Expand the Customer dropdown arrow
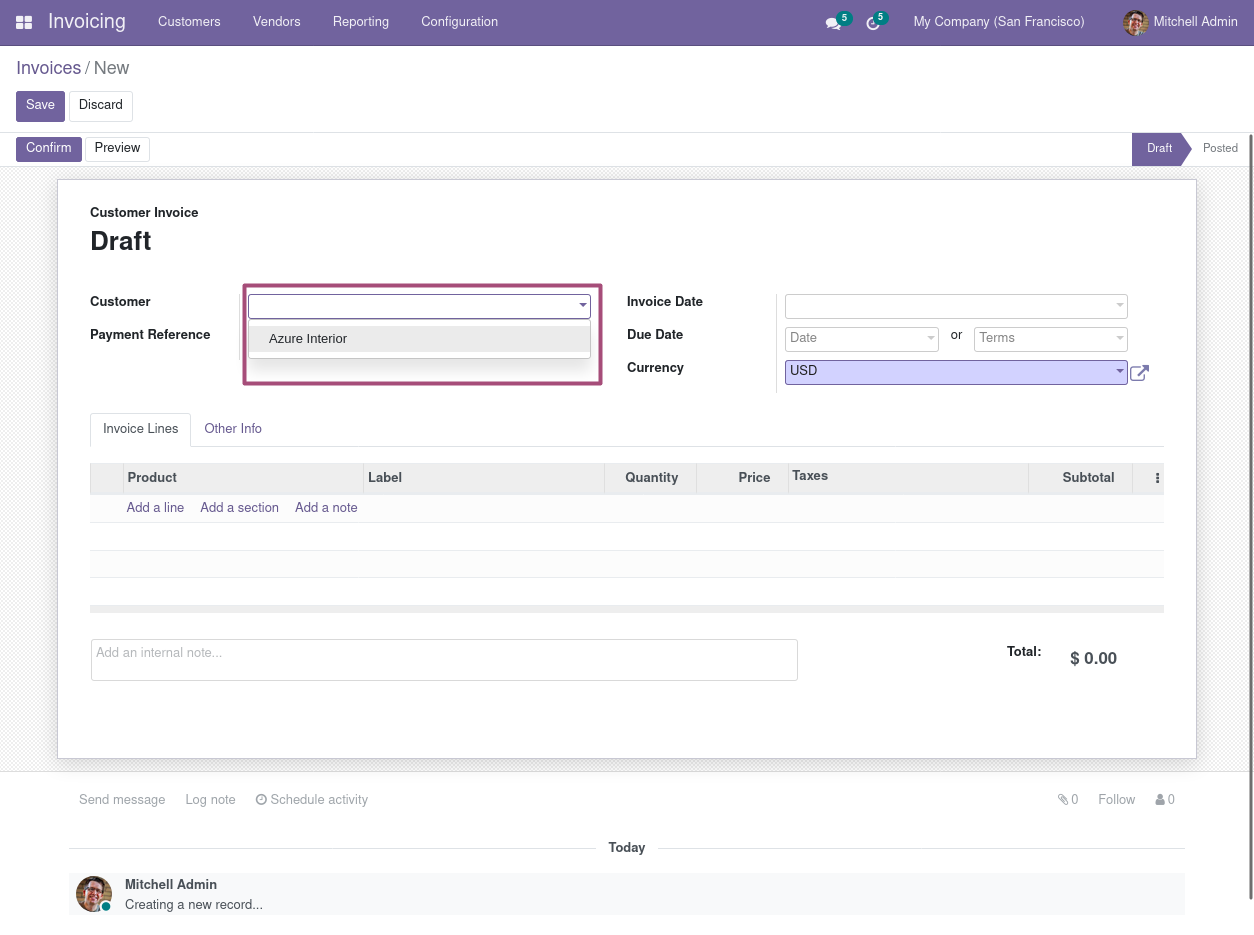 pyautogui.click(x=582, y=306)
